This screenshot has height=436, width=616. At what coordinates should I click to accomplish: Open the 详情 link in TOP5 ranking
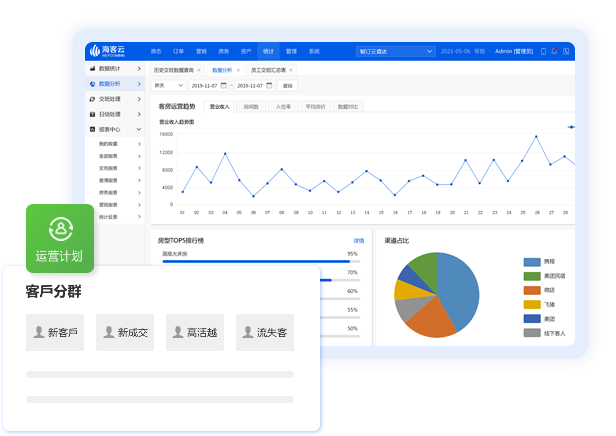pos(358,241)
